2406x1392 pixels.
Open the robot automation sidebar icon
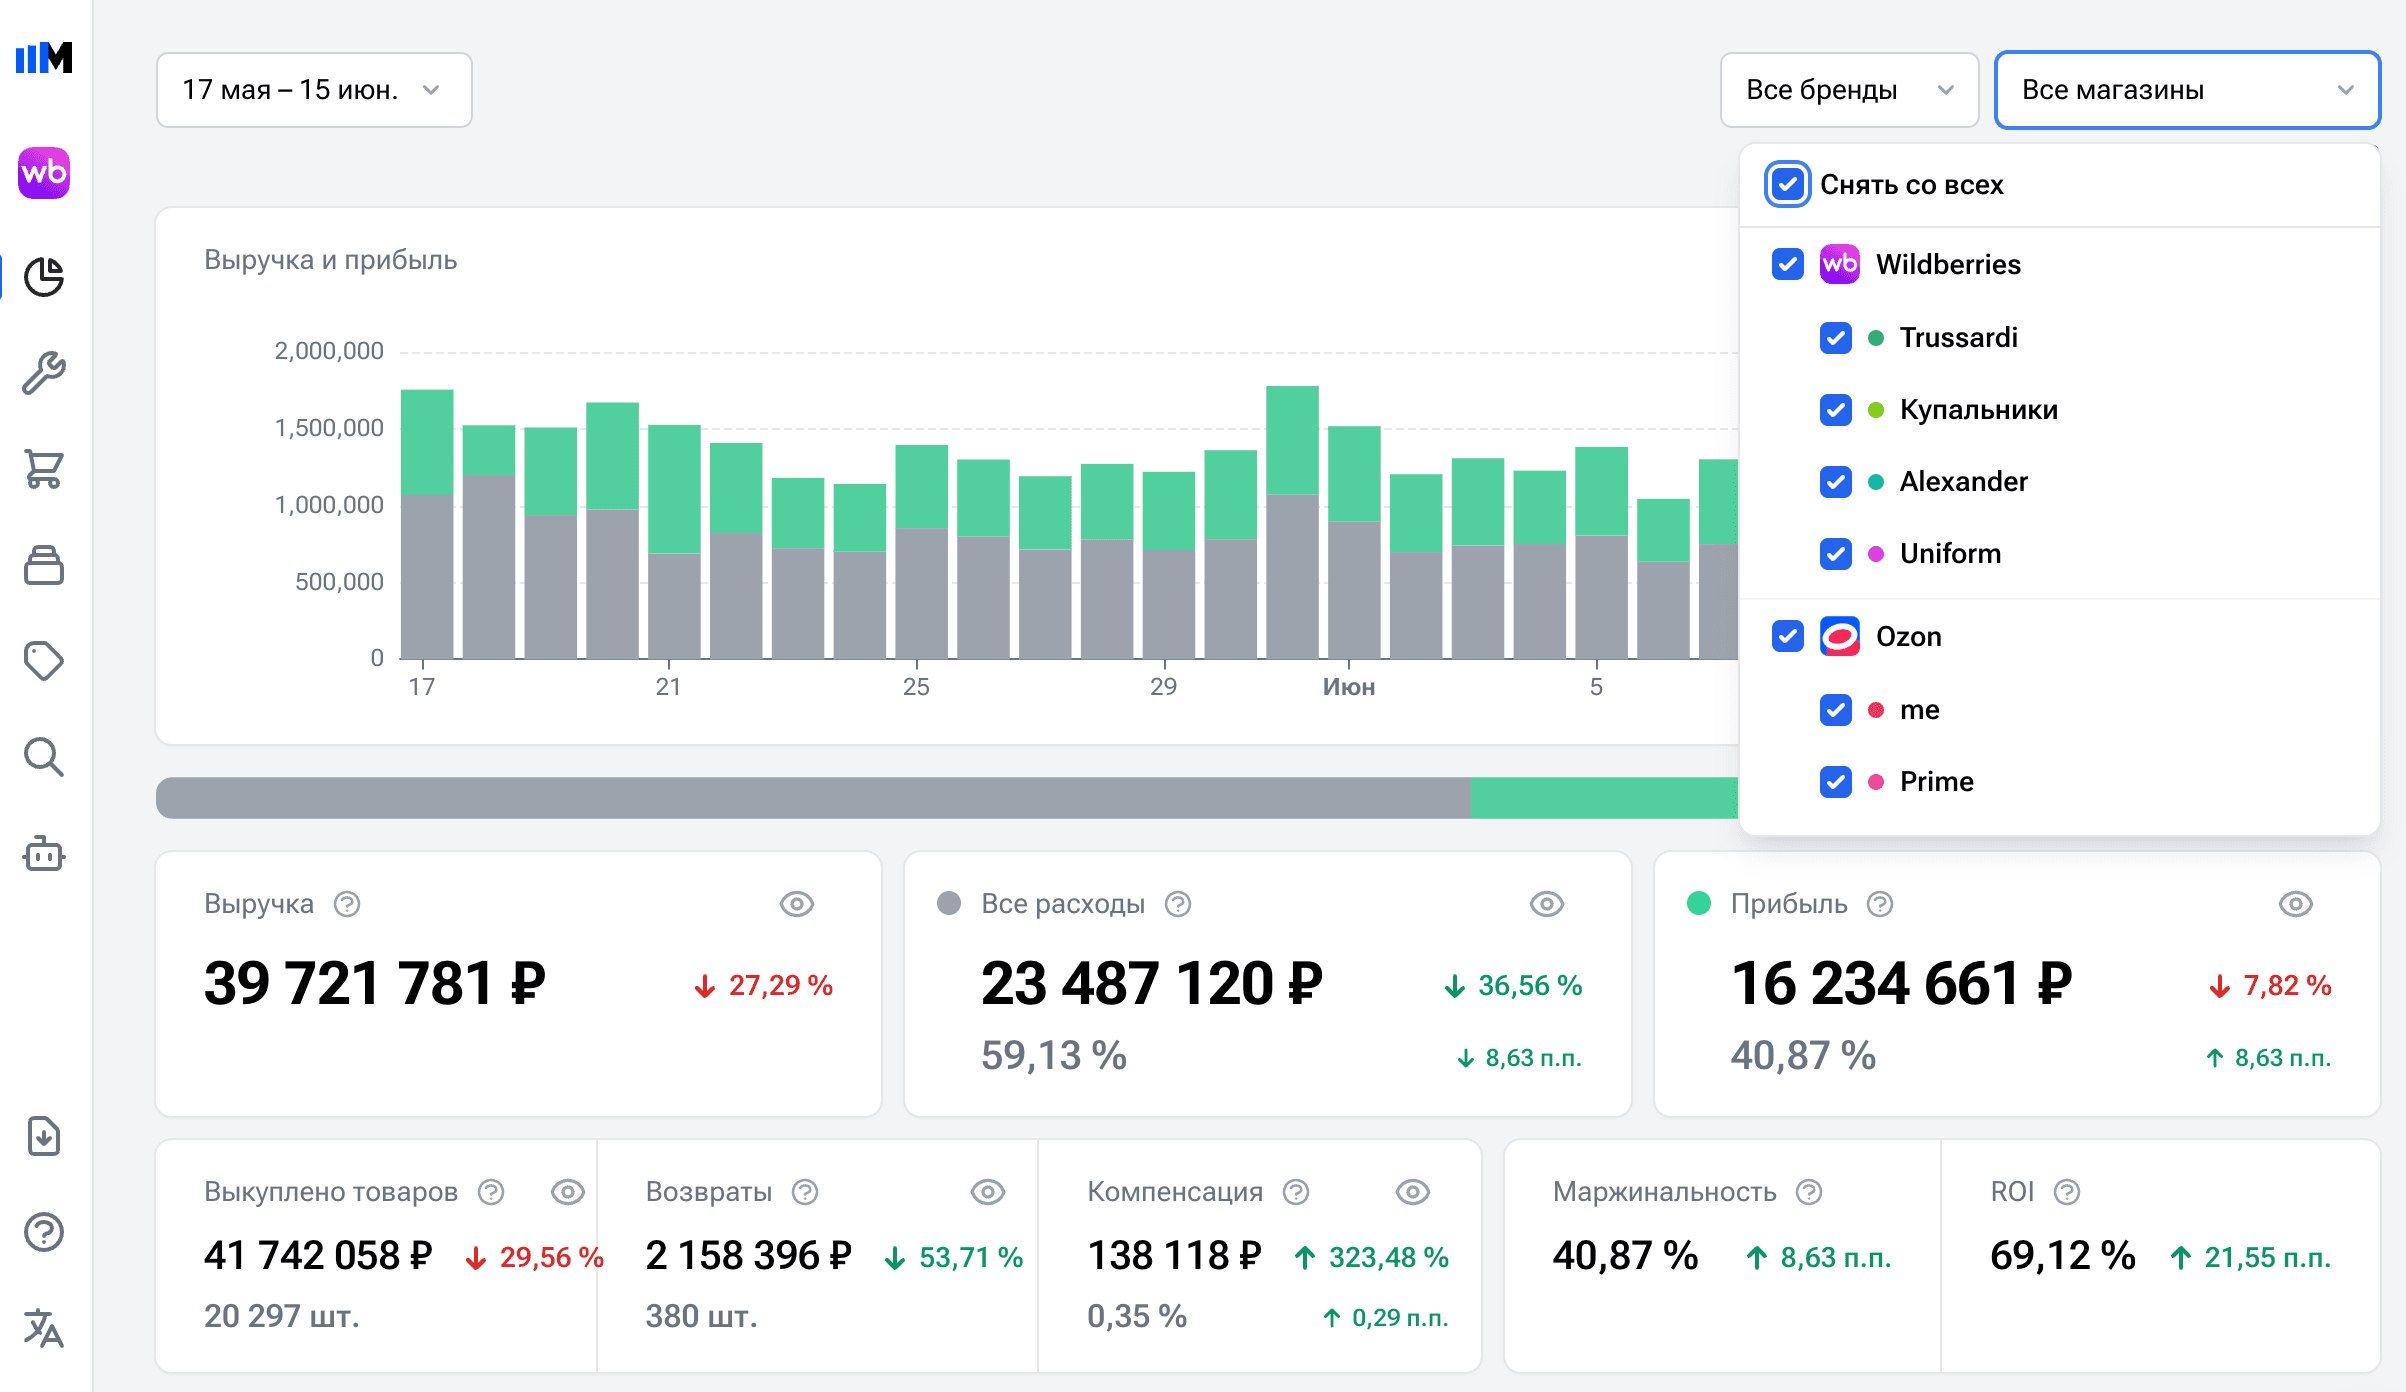[x=44, y=853]
